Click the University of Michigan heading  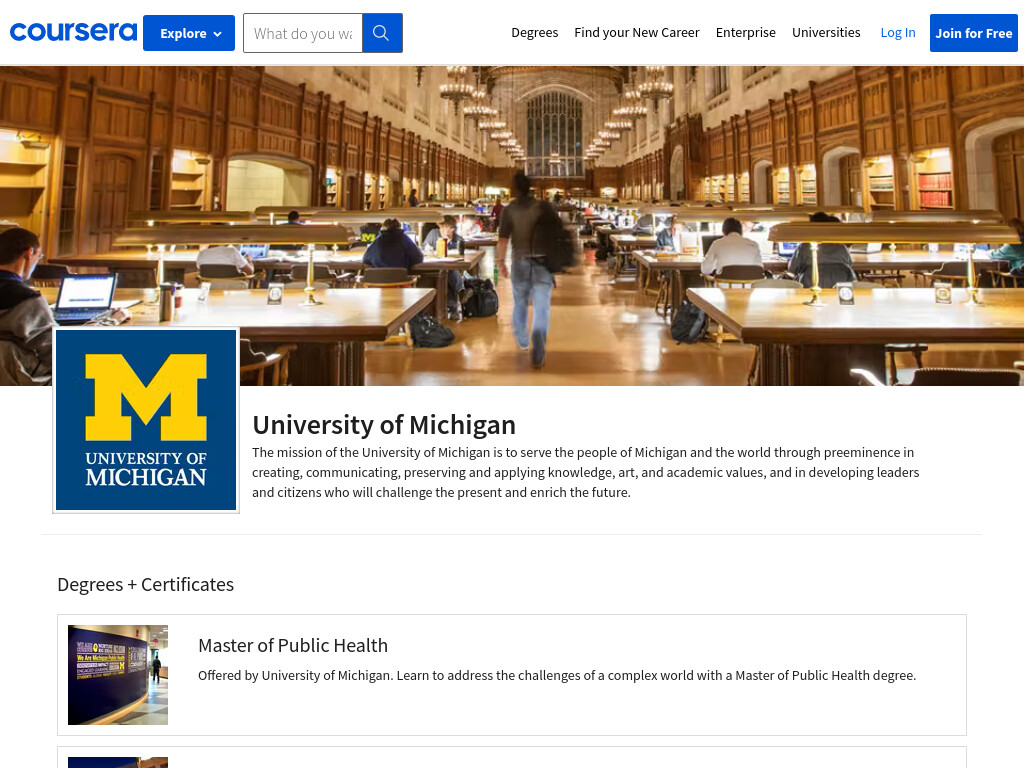point(384,424)
